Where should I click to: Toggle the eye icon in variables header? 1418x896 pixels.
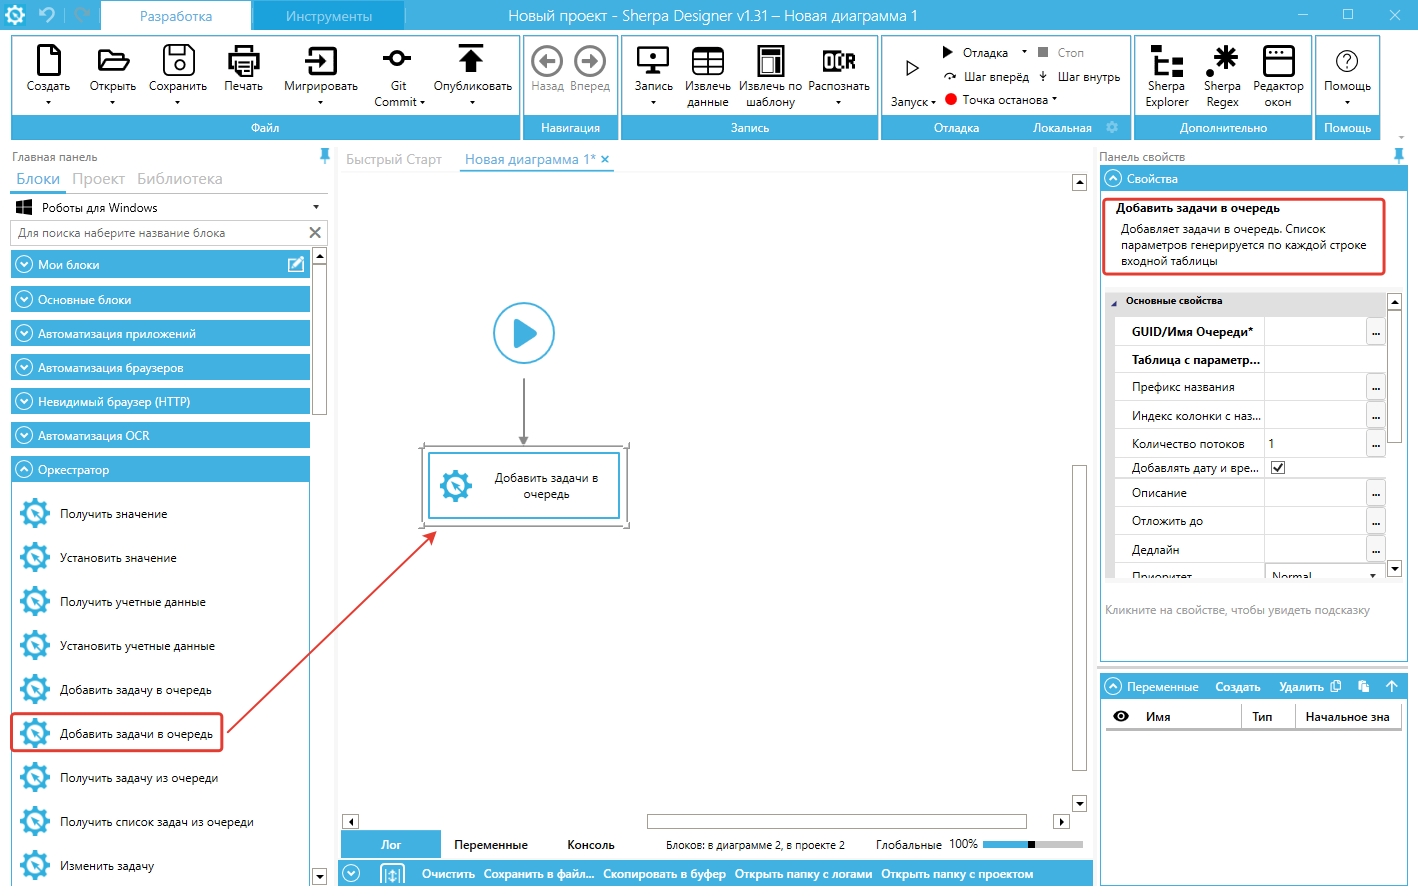point(1121,716)
